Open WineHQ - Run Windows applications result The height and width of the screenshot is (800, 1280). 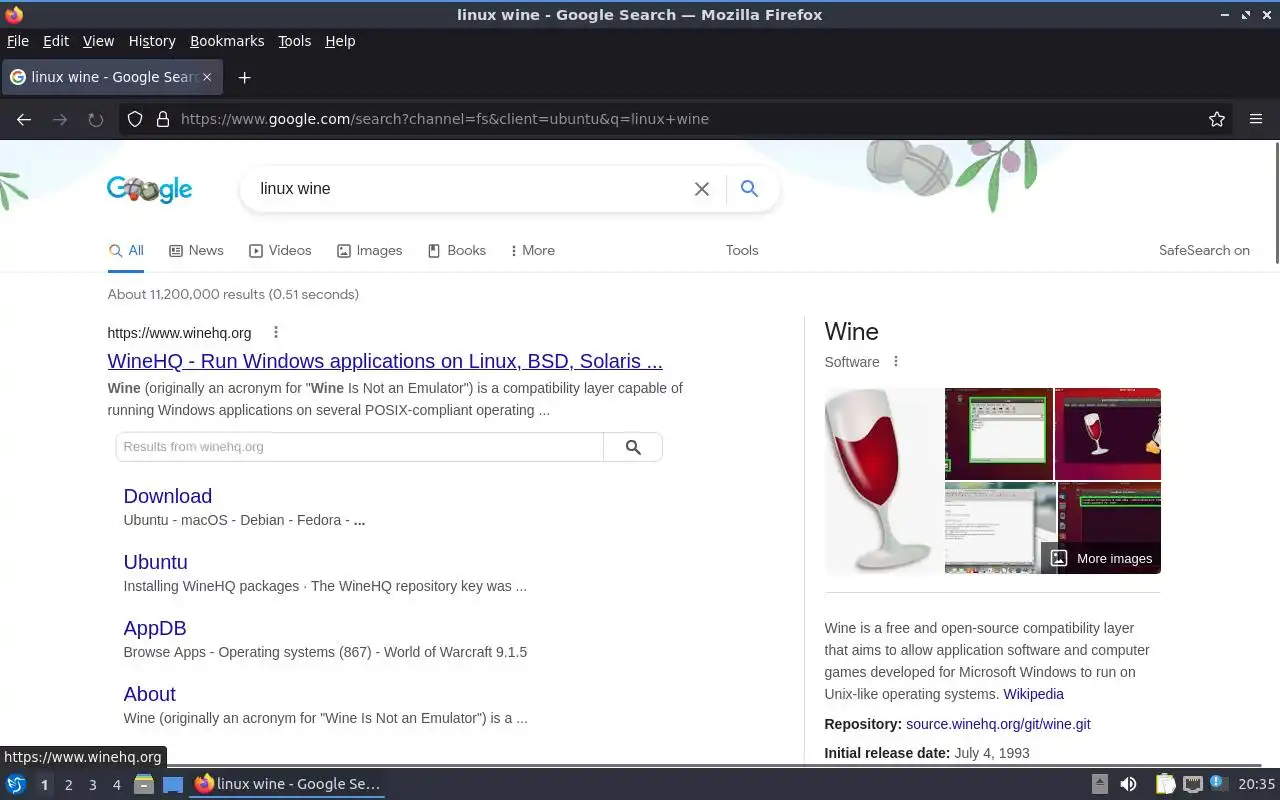385,361
